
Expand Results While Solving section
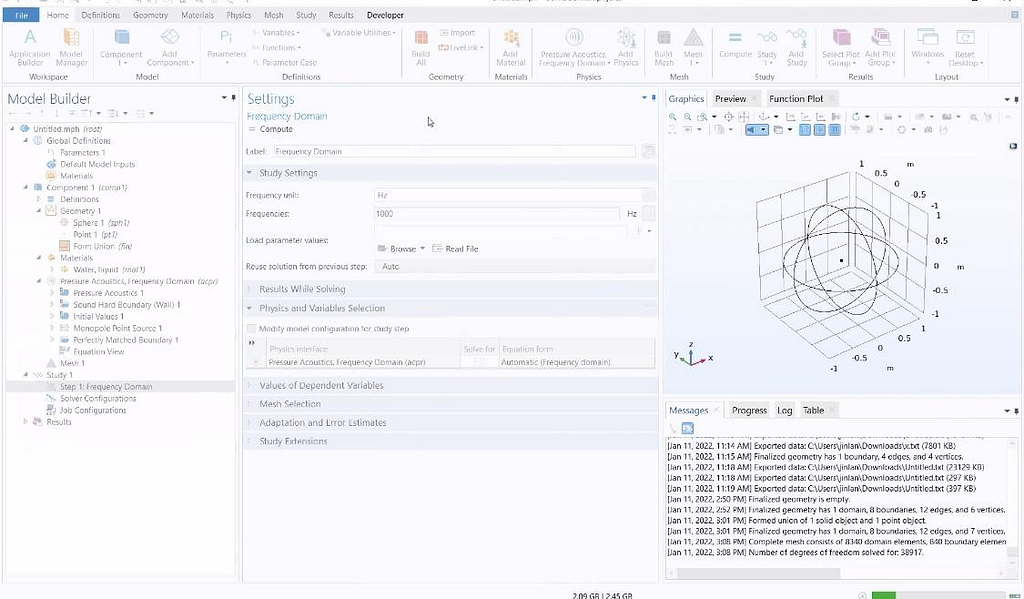click(x=249, y=289)
